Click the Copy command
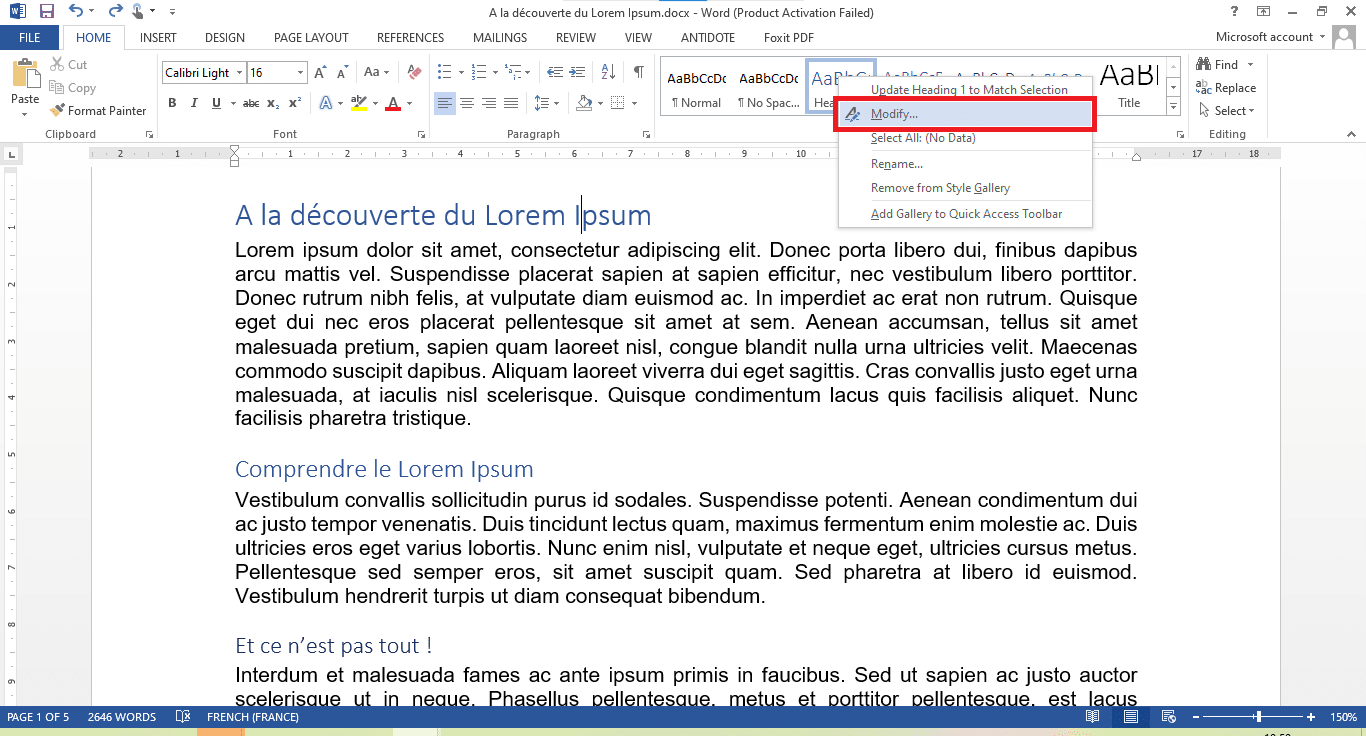1366x736 pixels. click(73, 88)
